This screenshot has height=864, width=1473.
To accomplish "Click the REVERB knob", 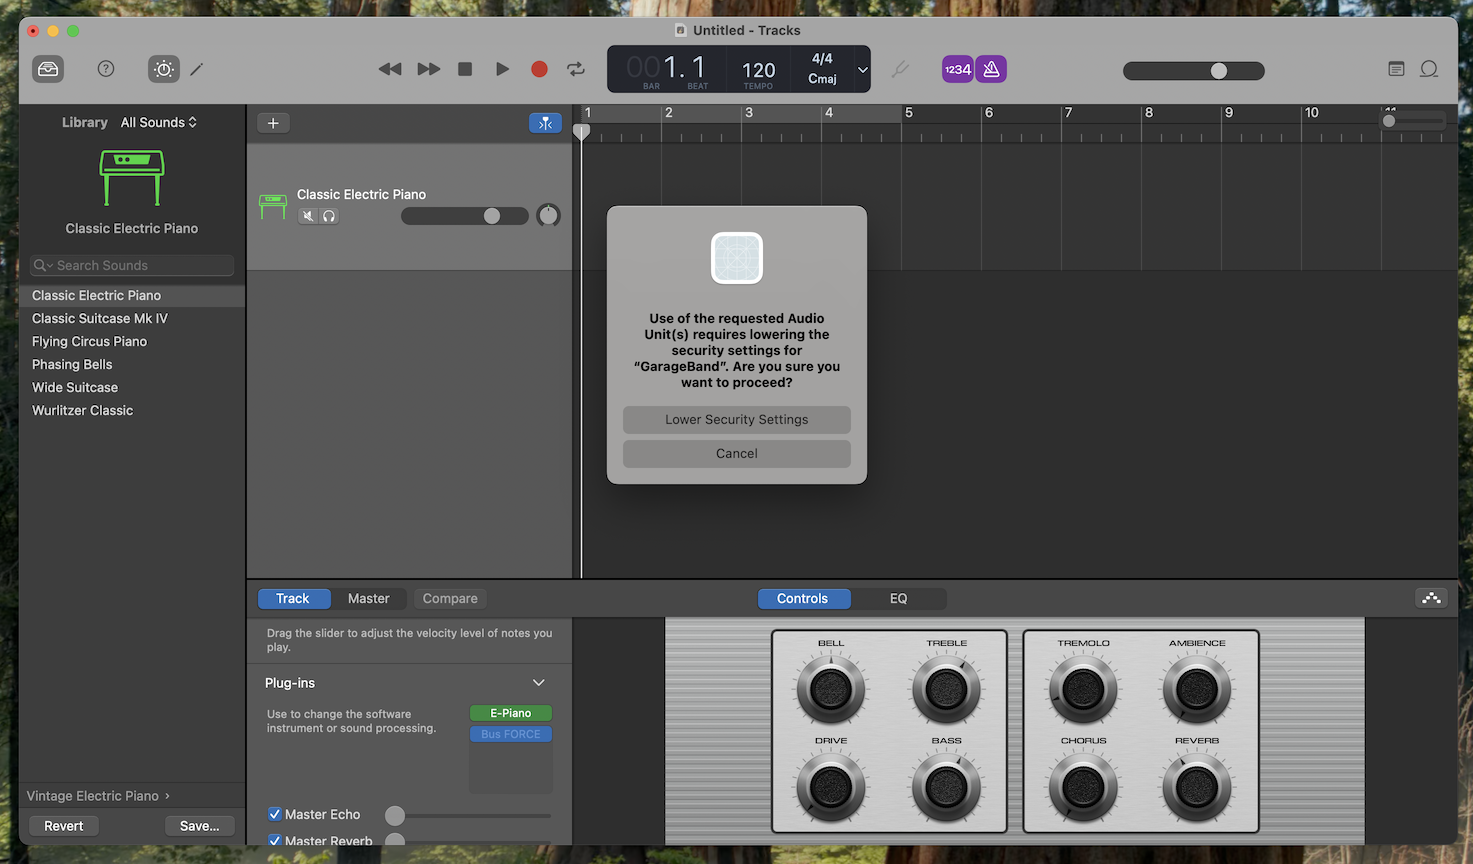I will [1197, 787].
